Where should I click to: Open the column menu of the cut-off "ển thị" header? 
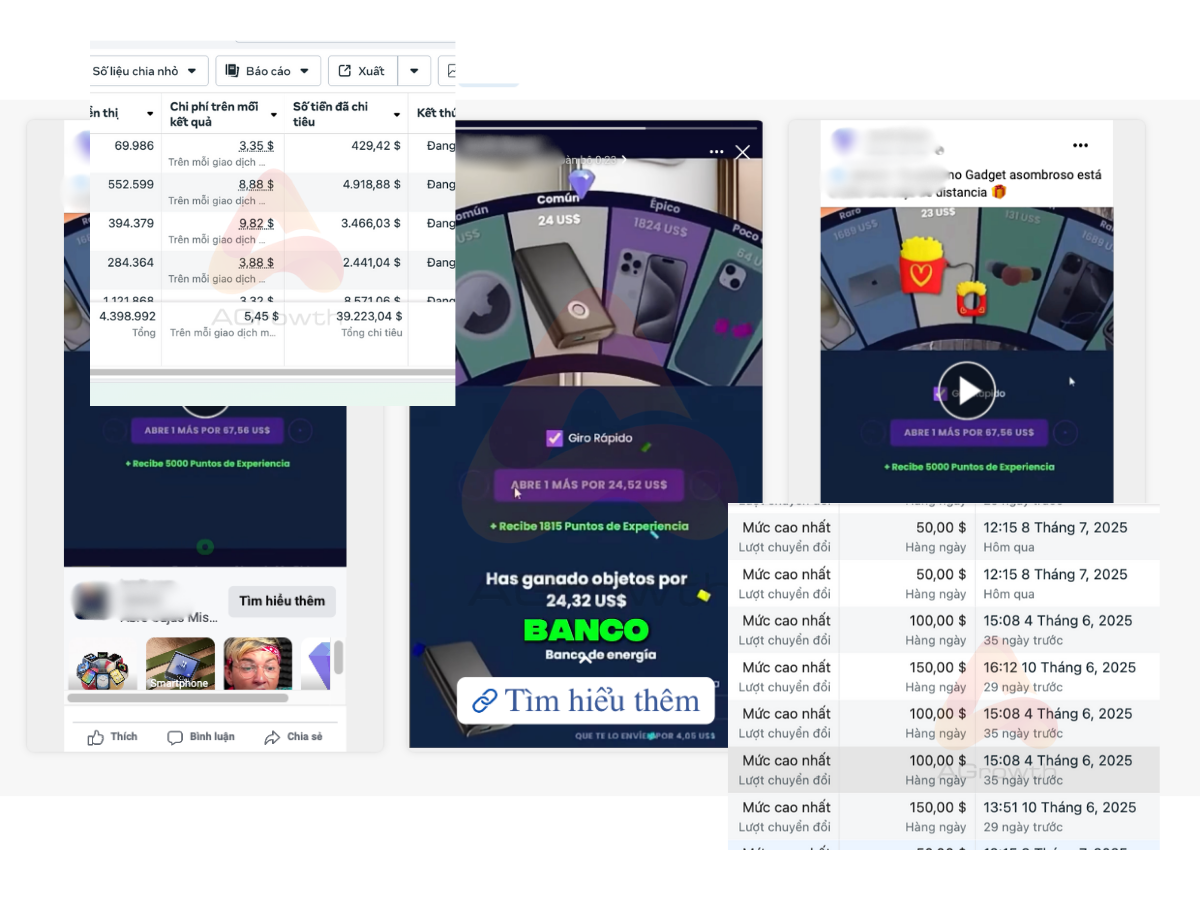click(x=150, y=113)
